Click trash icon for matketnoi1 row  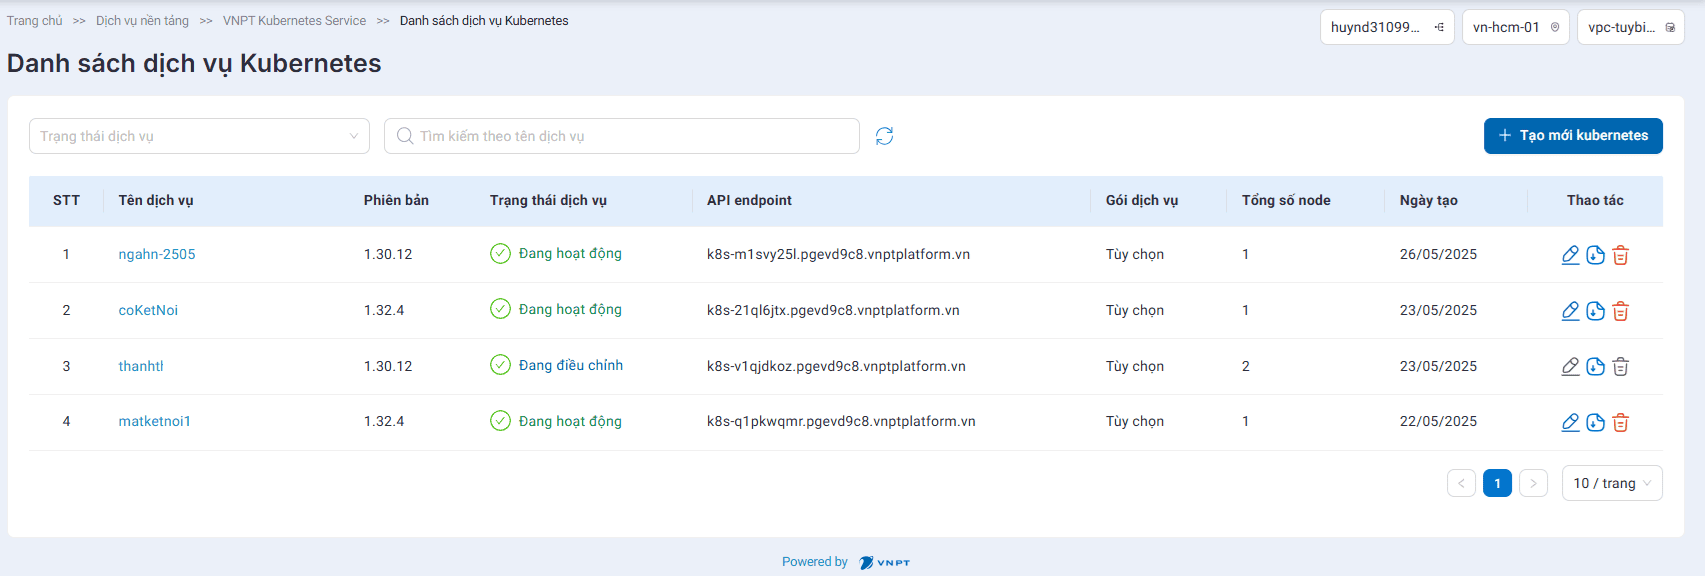tap(1620, 422)
